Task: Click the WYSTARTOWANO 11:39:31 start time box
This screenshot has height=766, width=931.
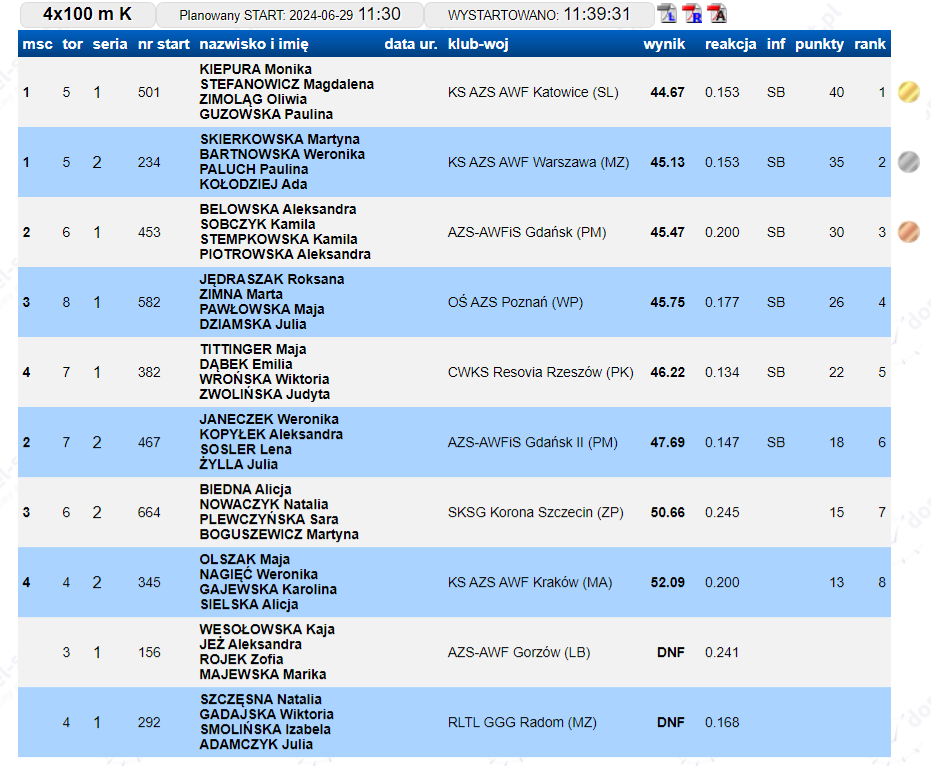Action: coord(538,14)
